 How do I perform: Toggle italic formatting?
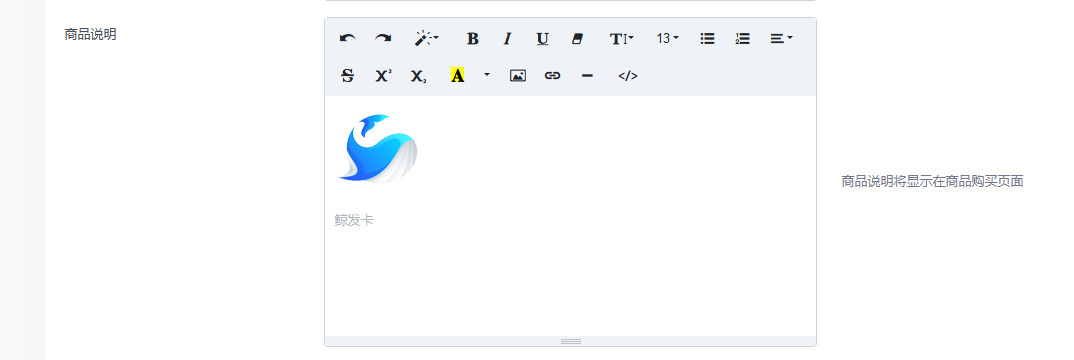click(x=508, y=39)
